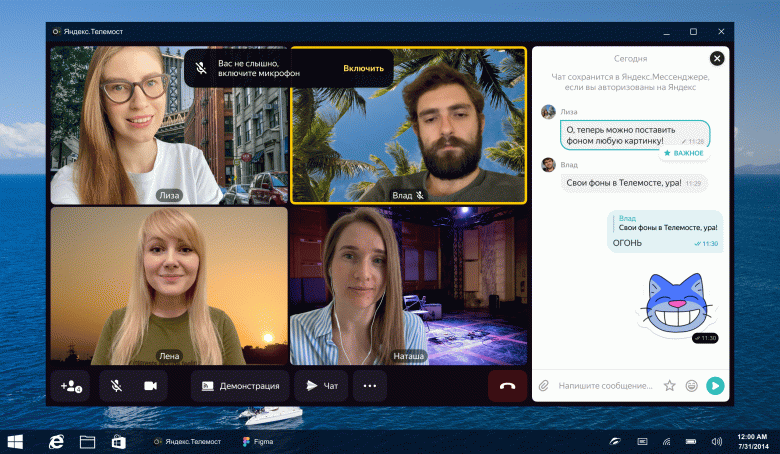Click the quoted Влад reply in ОГОНЬ message
The width and height of the screenshot is (780, 454).
click(x=668, y=223)
